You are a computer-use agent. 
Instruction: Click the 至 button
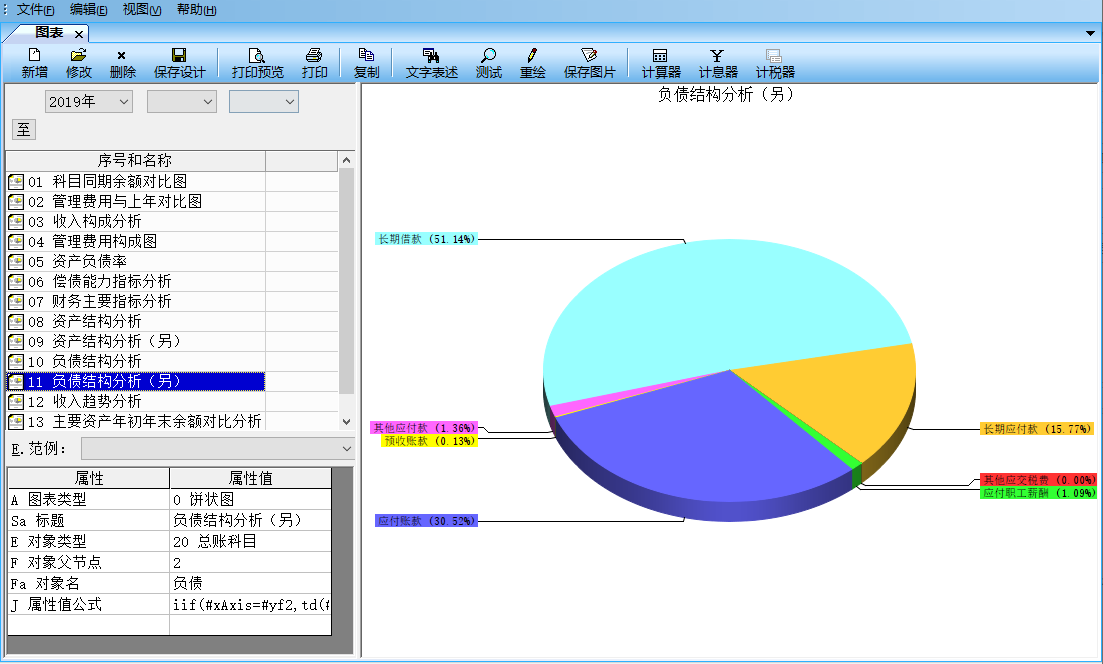(x=23, y=129)
